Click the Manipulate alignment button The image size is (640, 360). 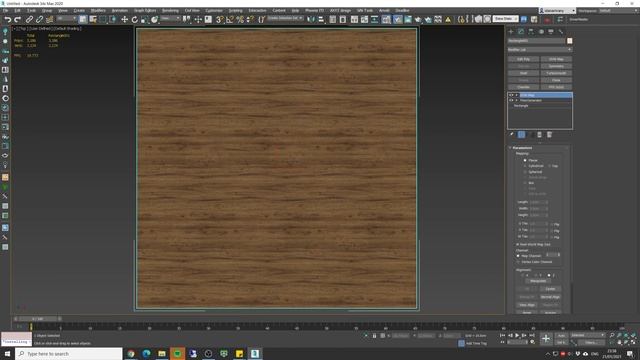(x=538, y=281)
